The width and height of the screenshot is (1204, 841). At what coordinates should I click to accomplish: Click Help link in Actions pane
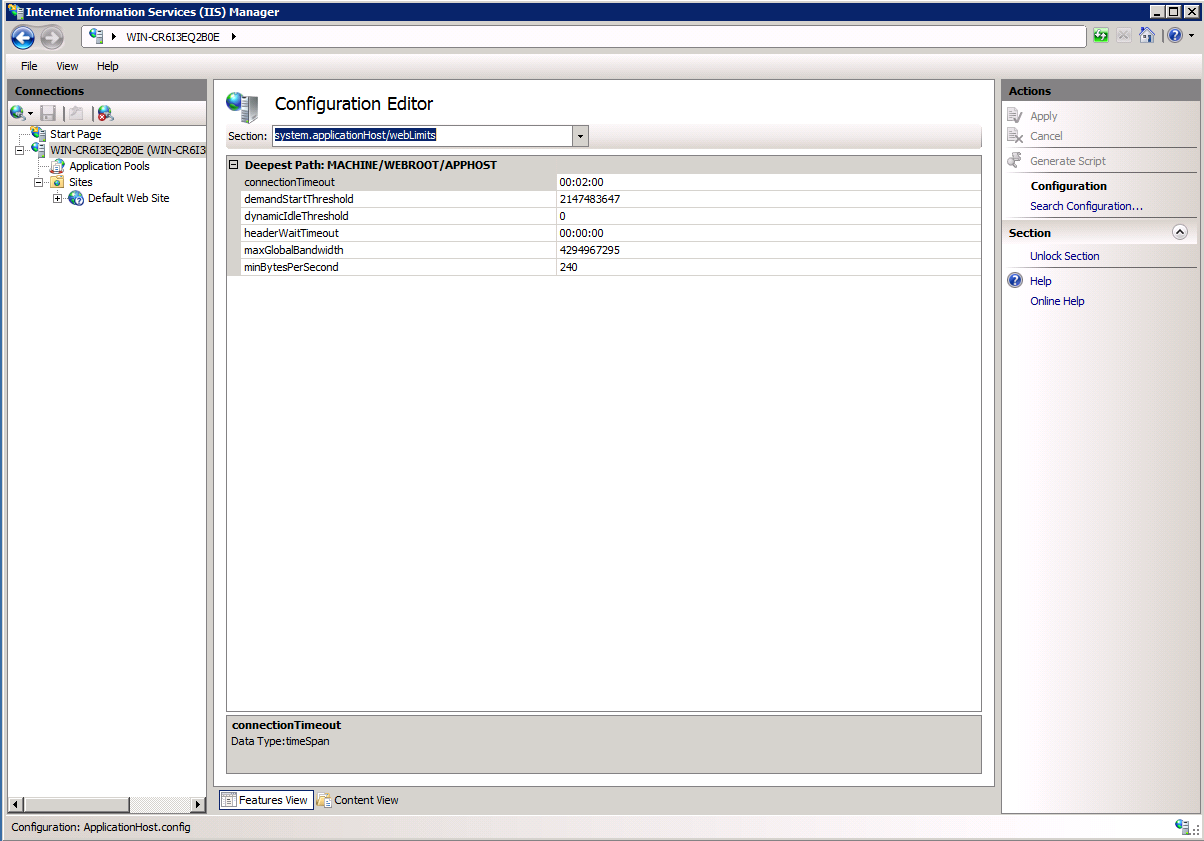click(x=1041, y=281)
